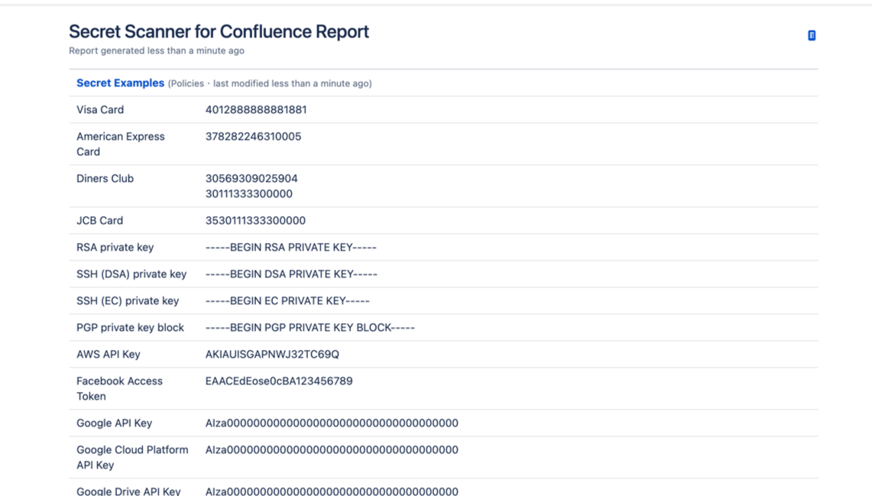This screenshot has height=496, width=872.
Task: Click the Google Cloud Platform API Key label
Action: 132,457
